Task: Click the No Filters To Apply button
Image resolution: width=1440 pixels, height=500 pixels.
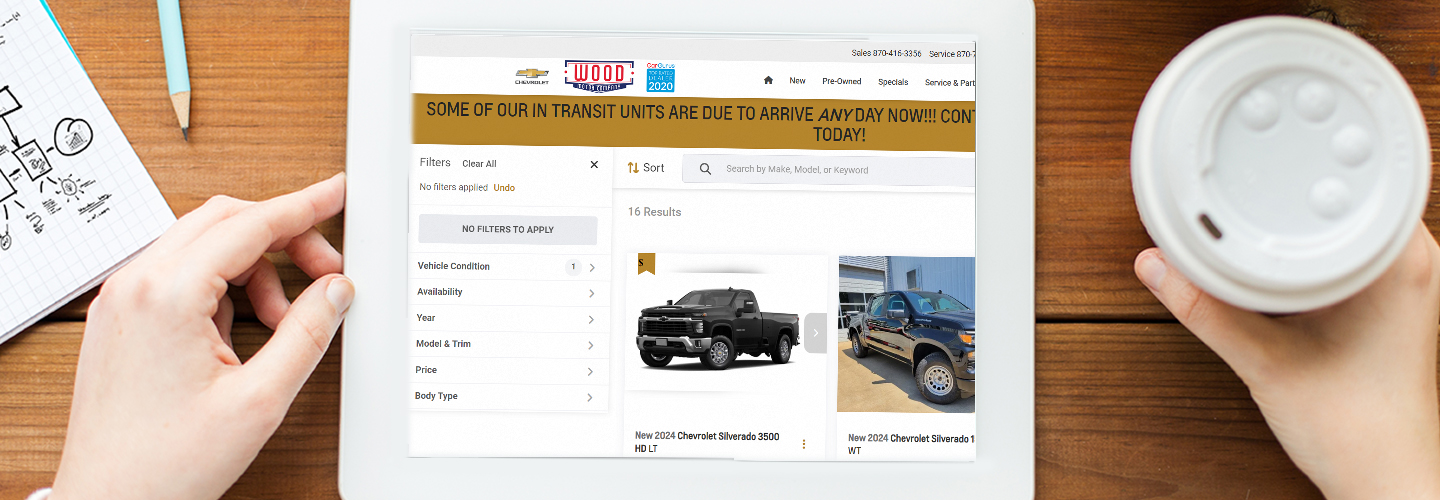Action: (507, 230)
